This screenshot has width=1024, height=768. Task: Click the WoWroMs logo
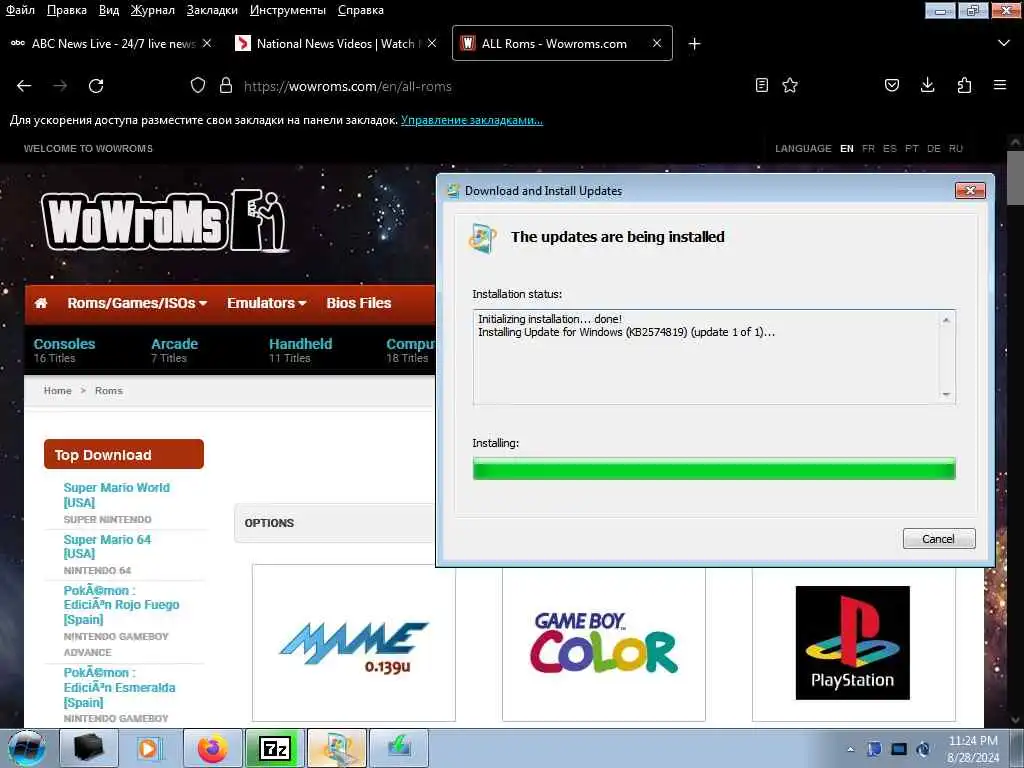165,221
